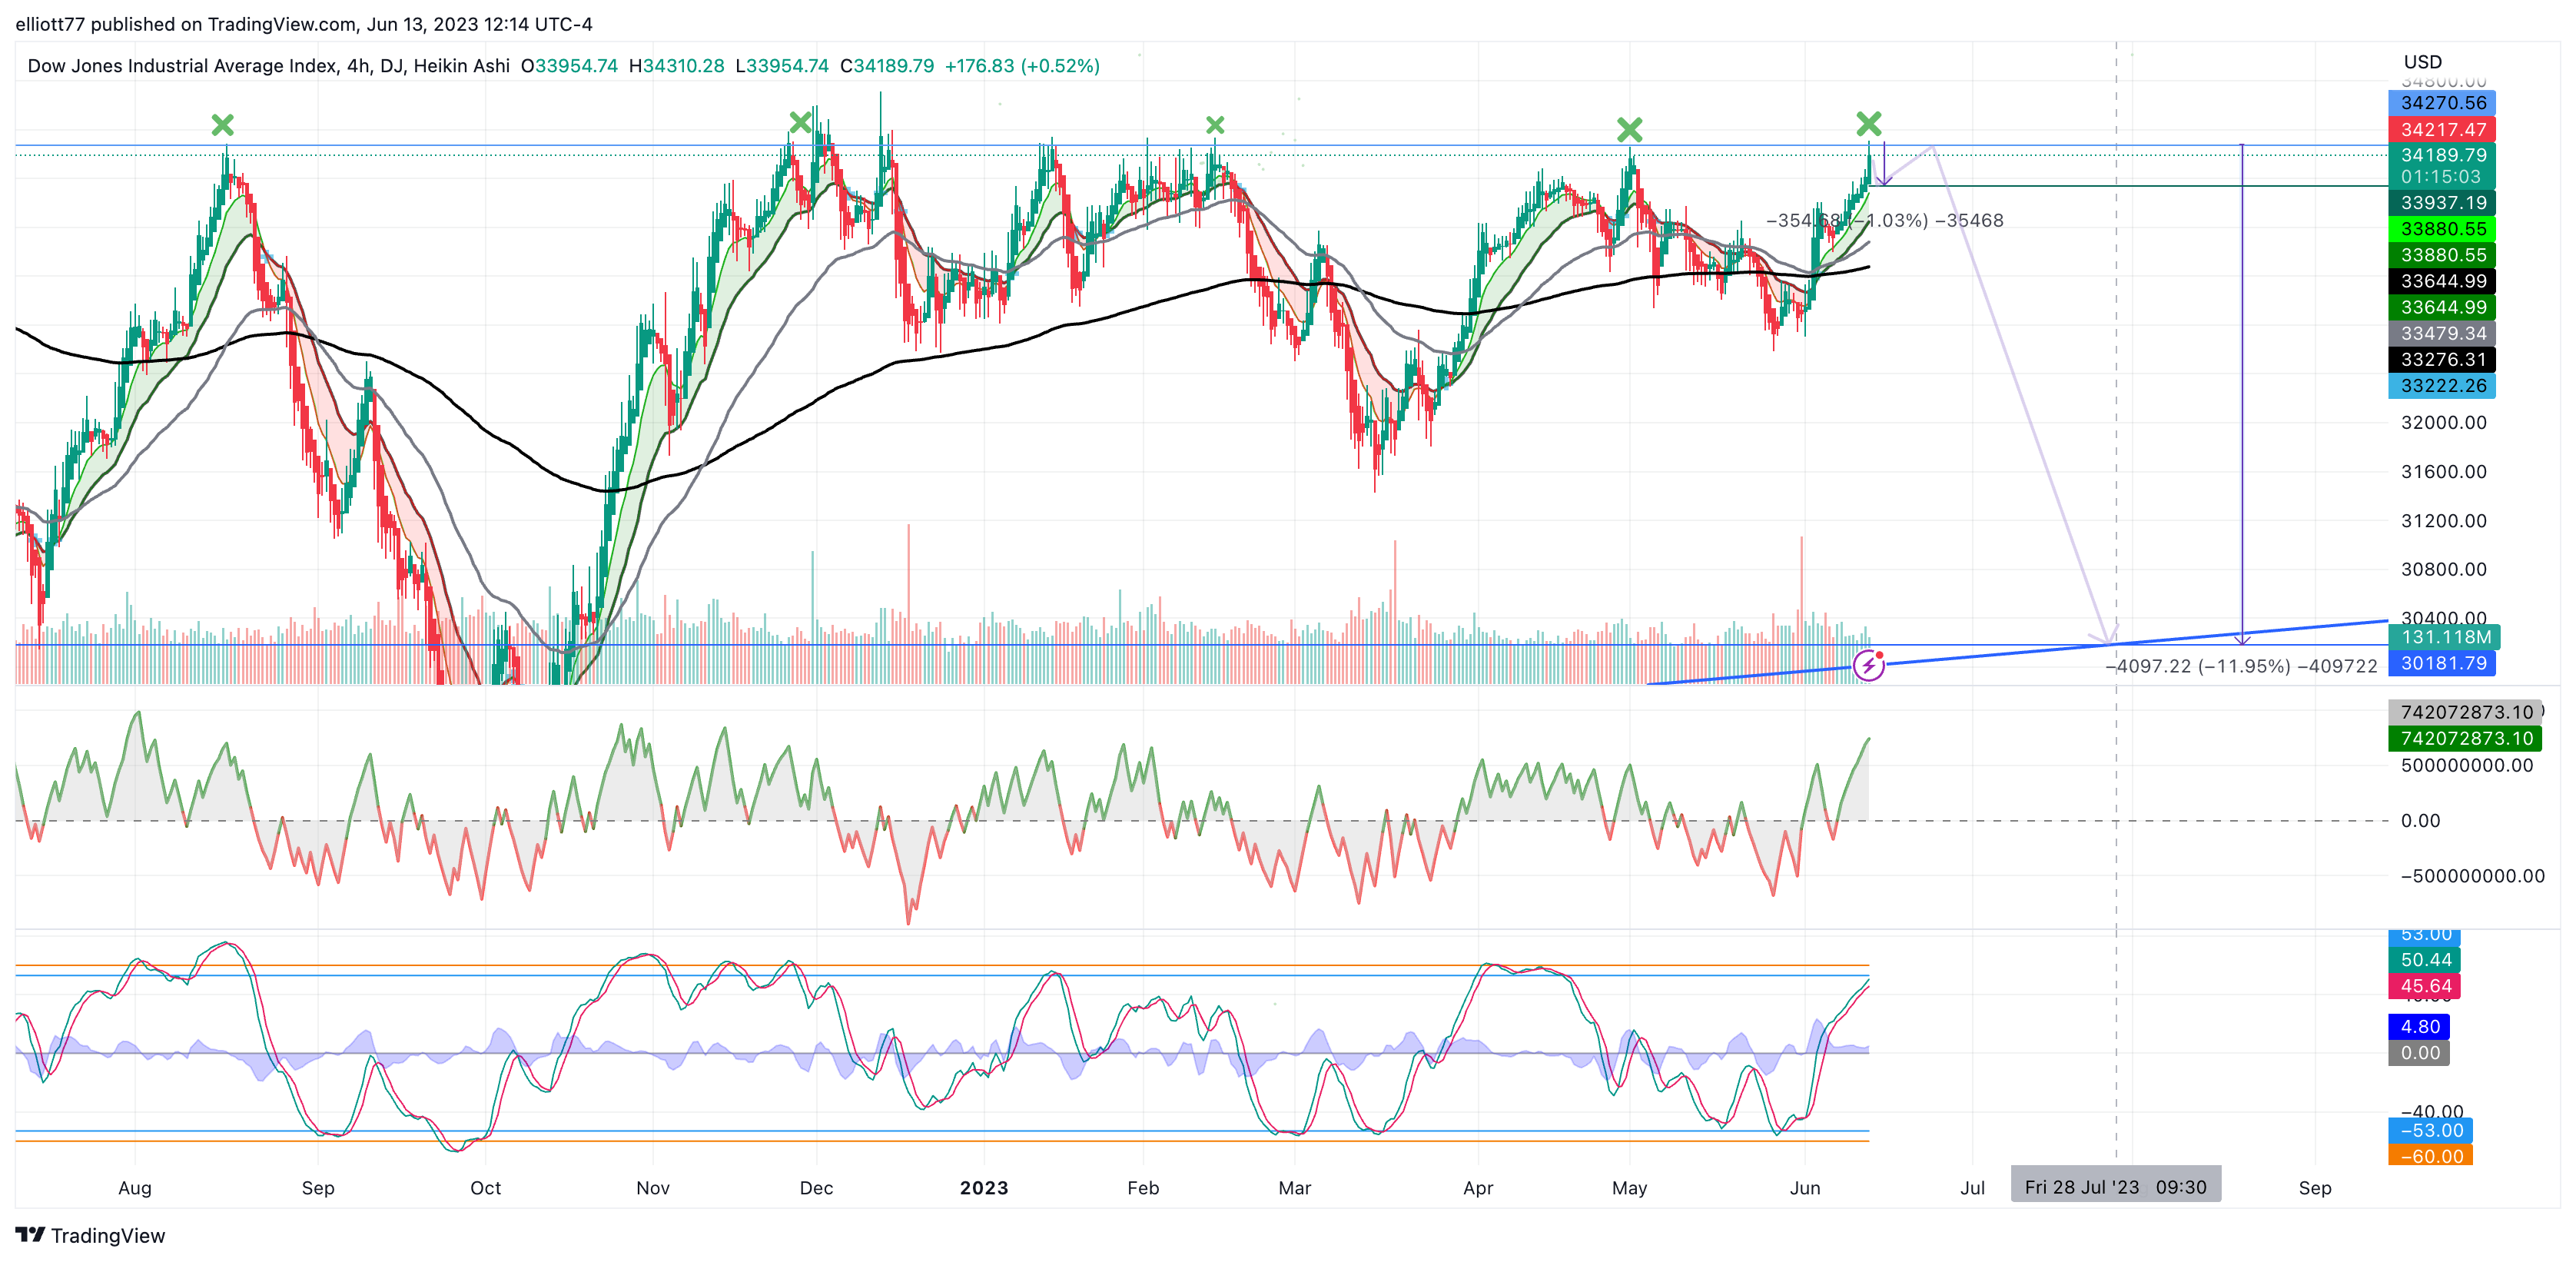Click the orange −60.00 oscillator level label

(x=2431, y=1156)
